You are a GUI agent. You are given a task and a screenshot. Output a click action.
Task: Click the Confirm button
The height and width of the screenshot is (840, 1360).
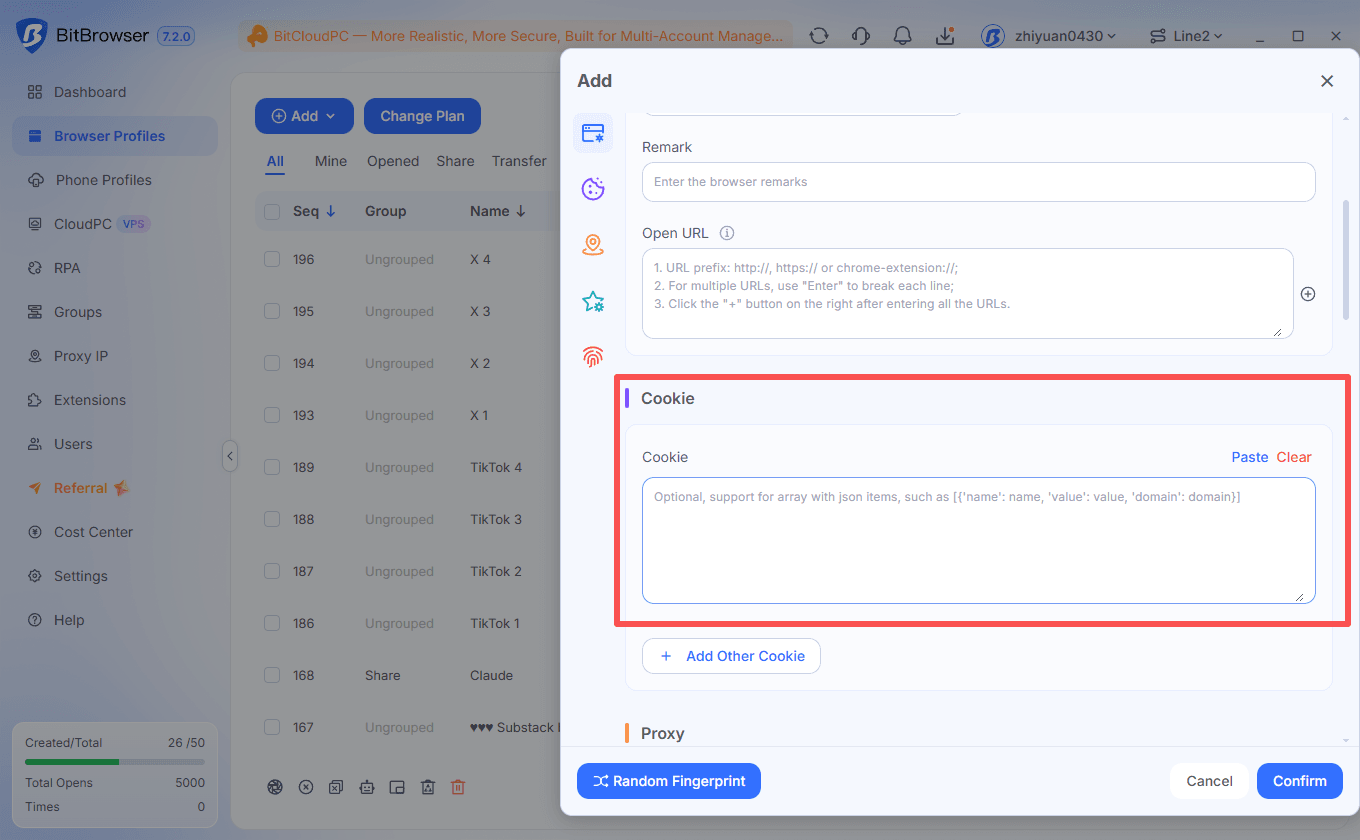point(1300,781)
